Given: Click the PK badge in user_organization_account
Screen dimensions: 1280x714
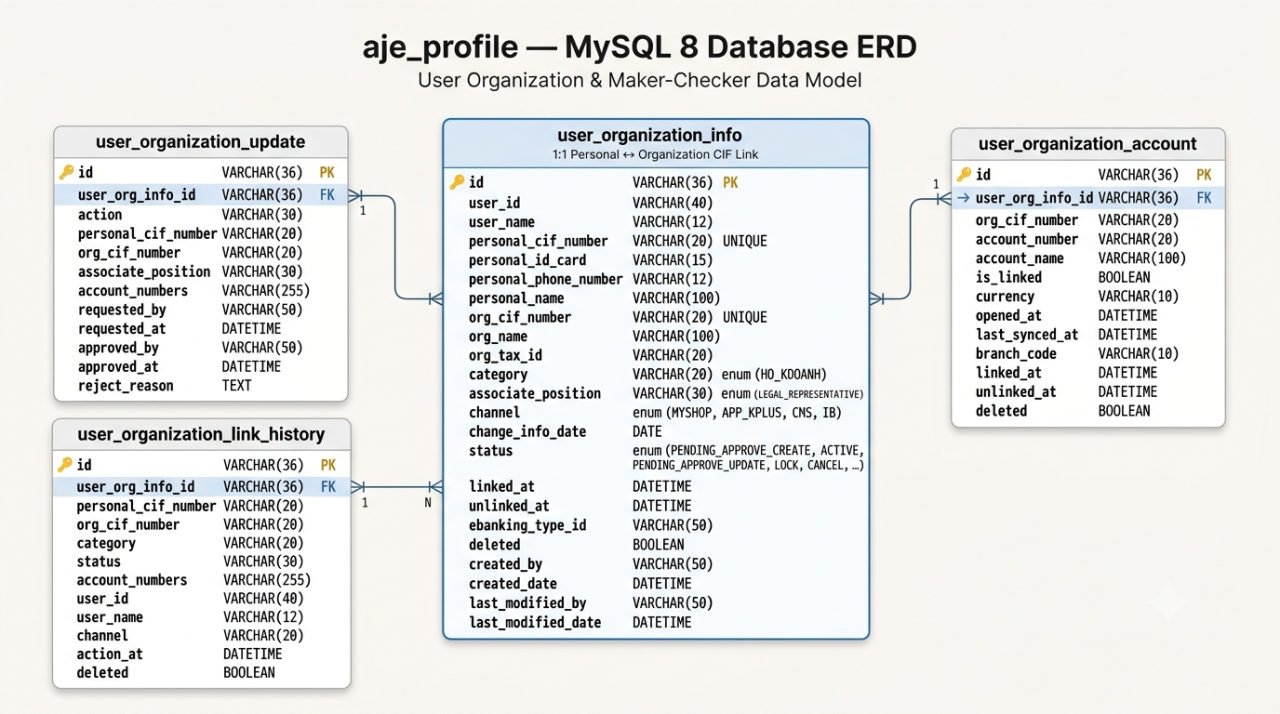Looking at the screenshot, I should 1204,174.
